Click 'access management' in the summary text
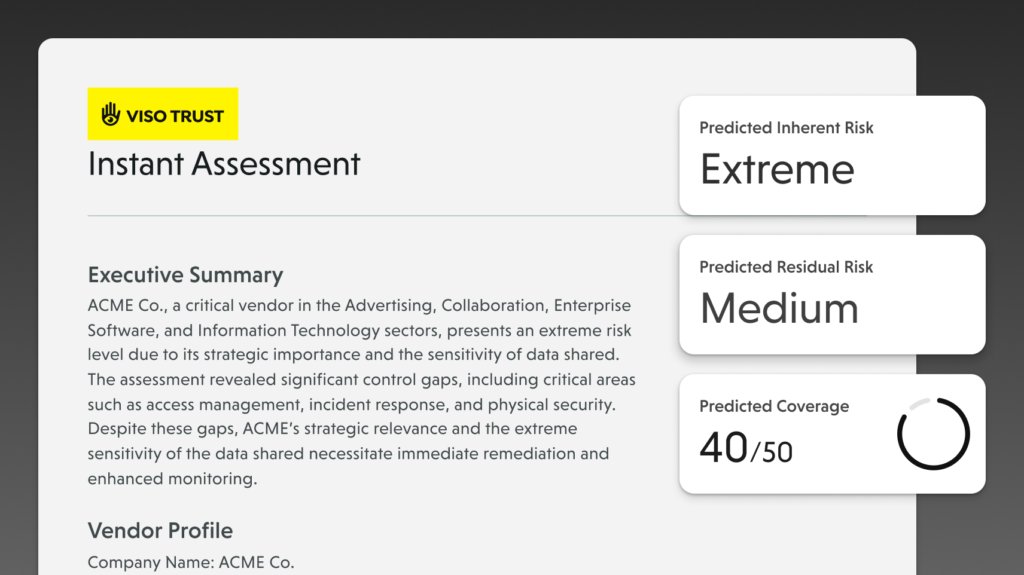The width and height of the screenshot is (1024, 575). click(x=227, y=405)
